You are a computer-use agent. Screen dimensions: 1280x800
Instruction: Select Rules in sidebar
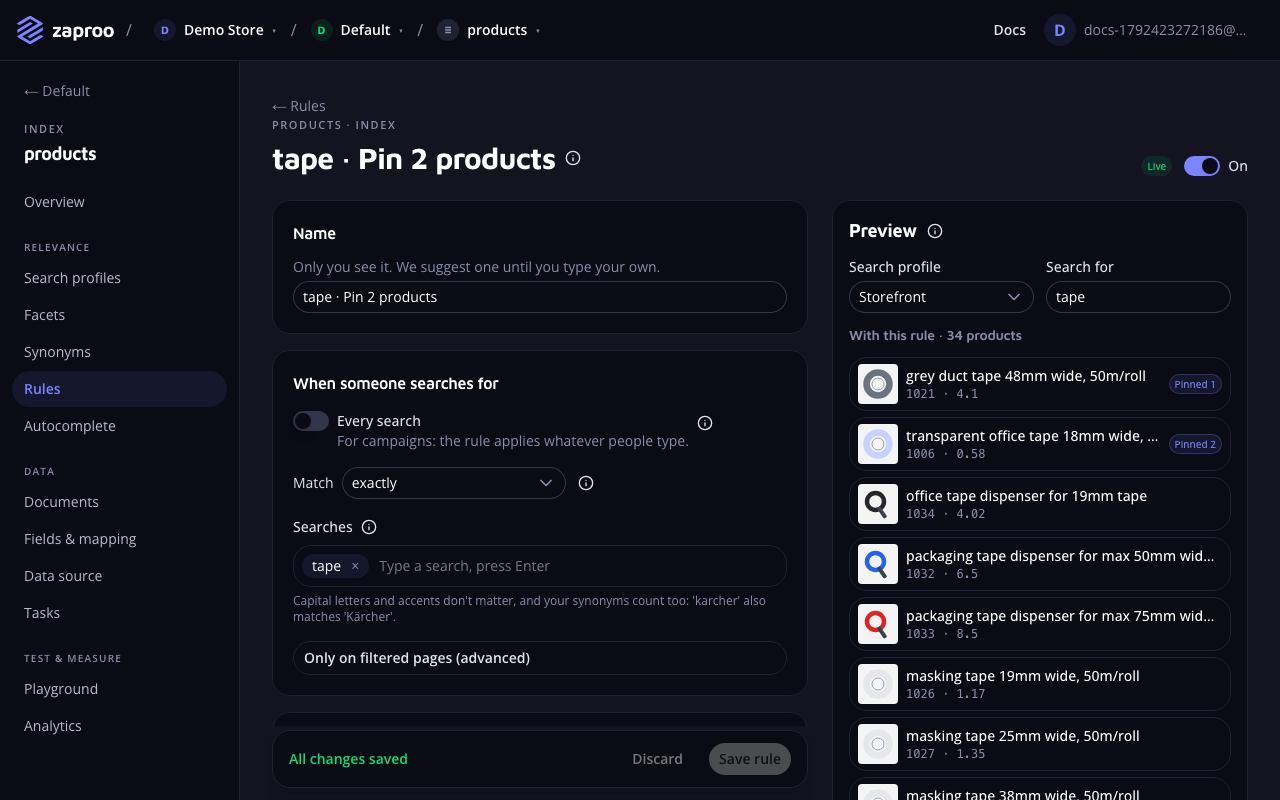click(120, 389)
